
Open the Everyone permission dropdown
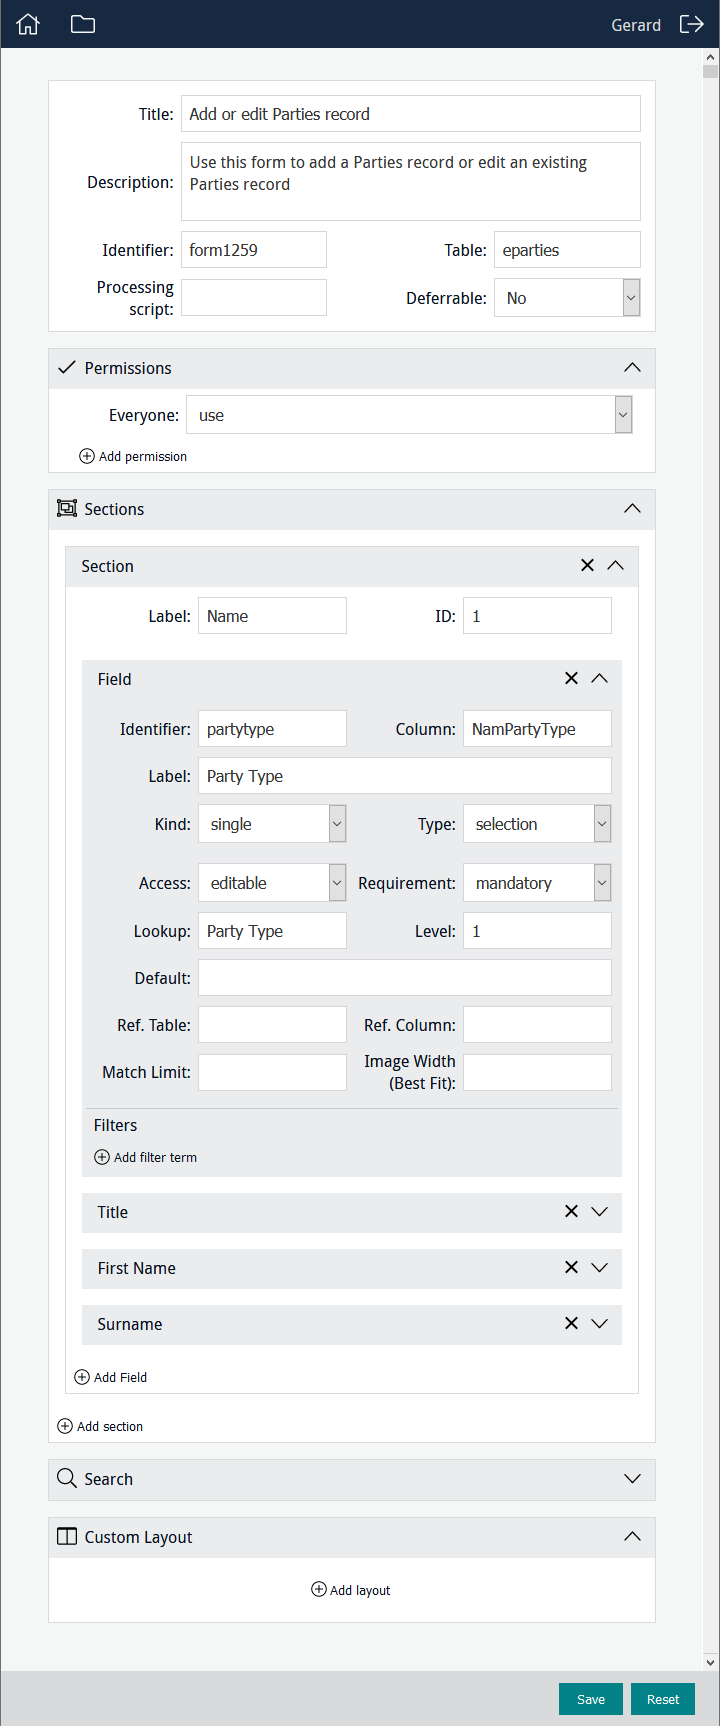tap(623, 415)
